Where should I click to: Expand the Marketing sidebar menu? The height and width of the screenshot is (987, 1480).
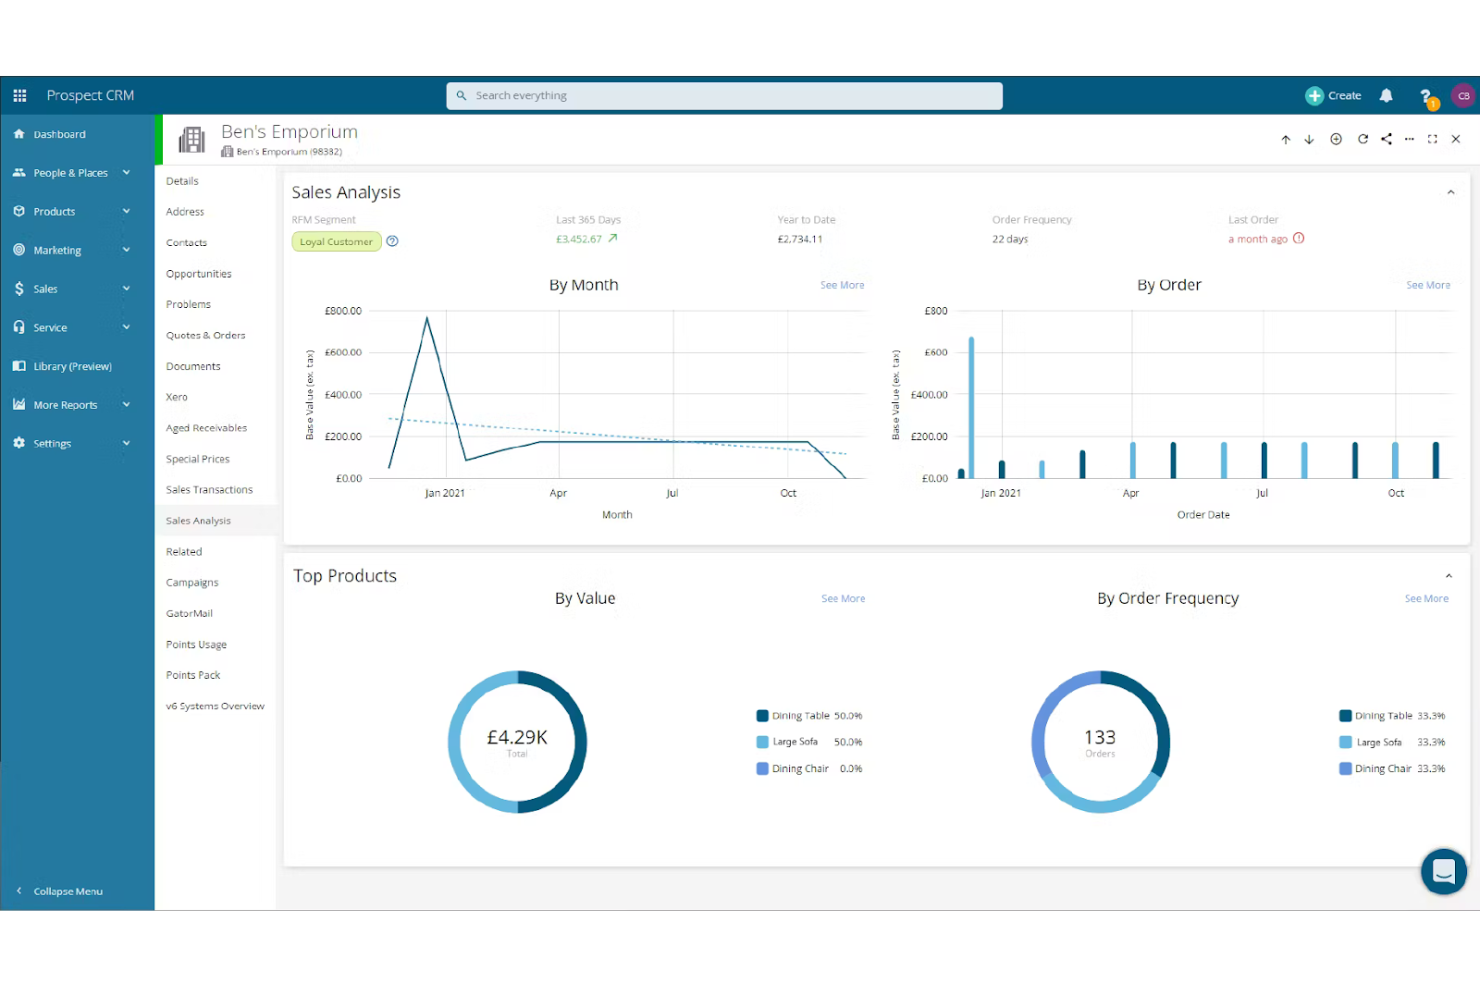[72, 250]
